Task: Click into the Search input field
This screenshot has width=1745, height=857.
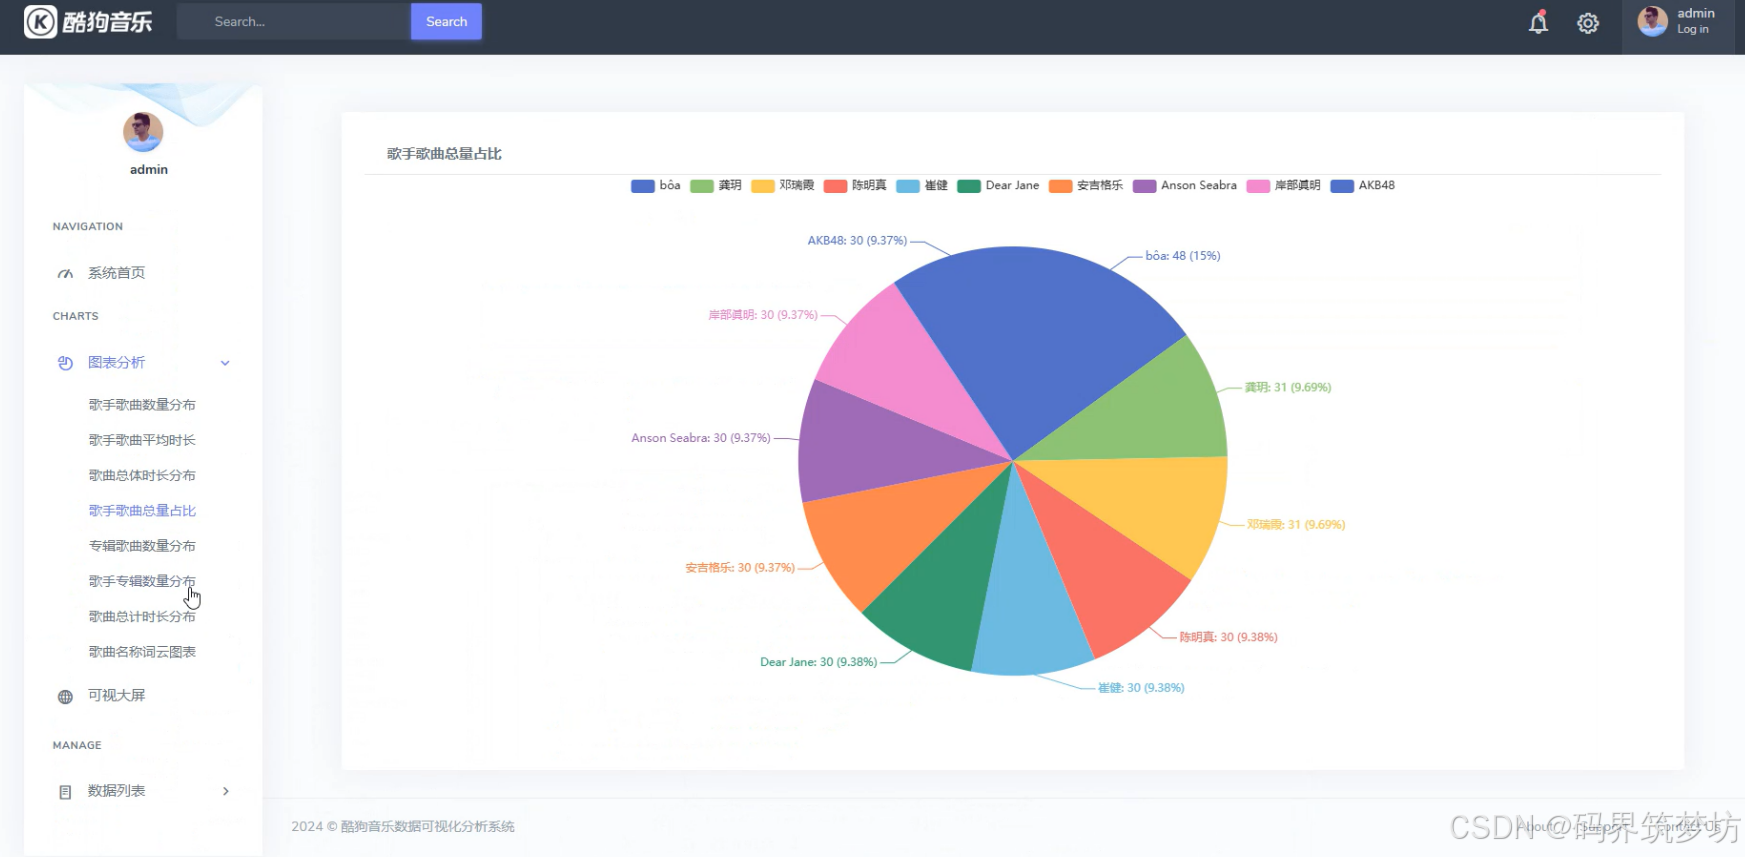Action: click(x=294, y=21)
